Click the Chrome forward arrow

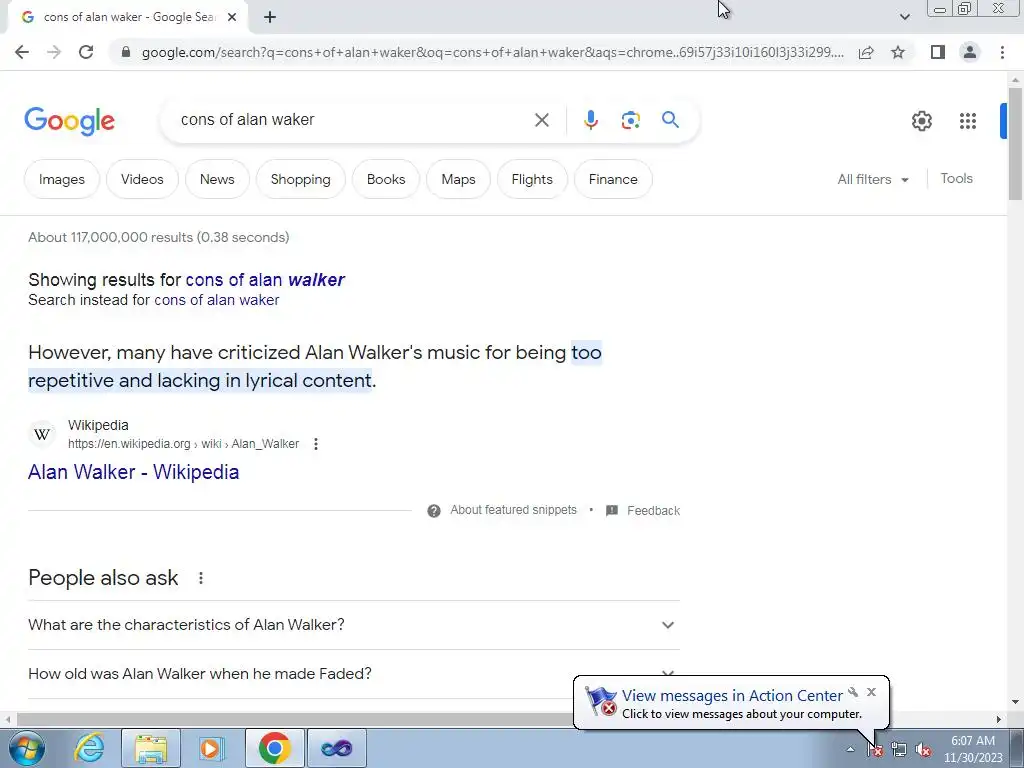click(54, 52)
